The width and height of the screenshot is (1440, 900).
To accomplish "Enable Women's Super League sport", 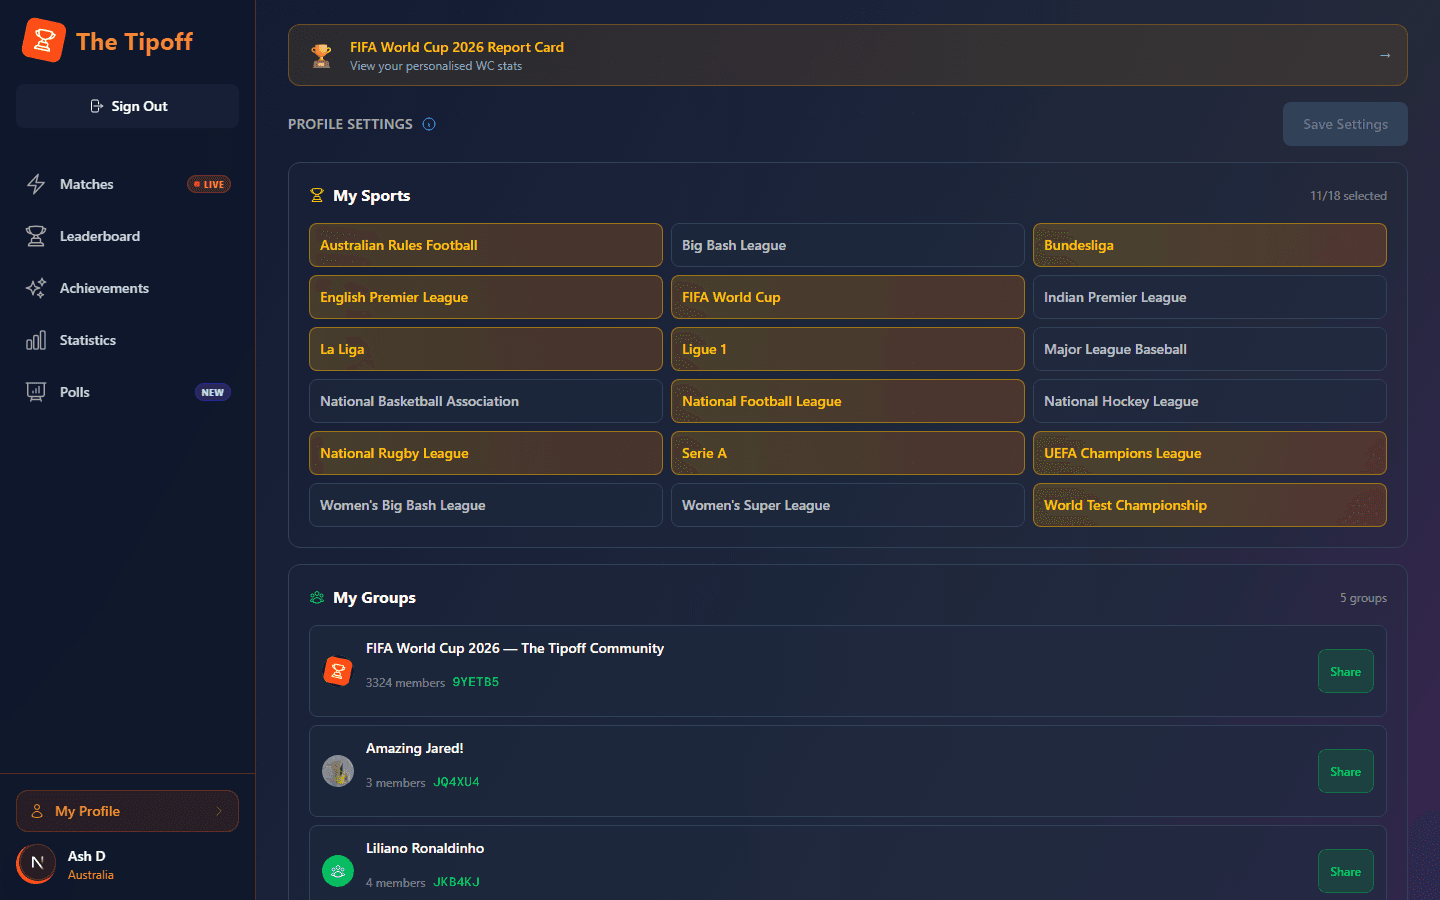I will (848, 505).
